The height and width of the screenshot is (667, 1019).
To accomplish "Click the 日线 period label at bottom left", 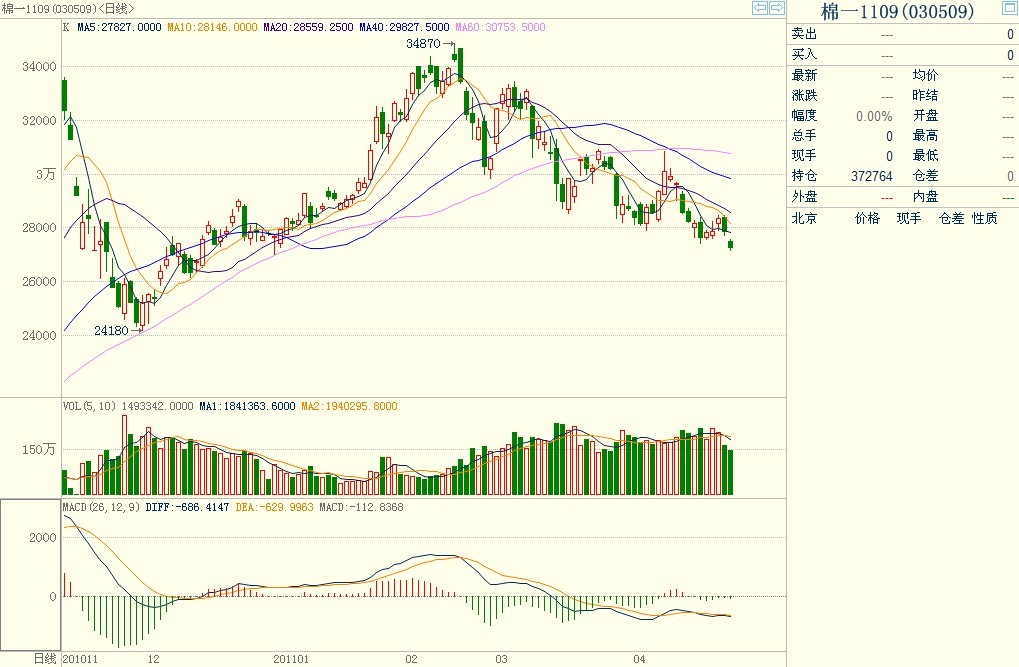I will click(x=45, y=658).
